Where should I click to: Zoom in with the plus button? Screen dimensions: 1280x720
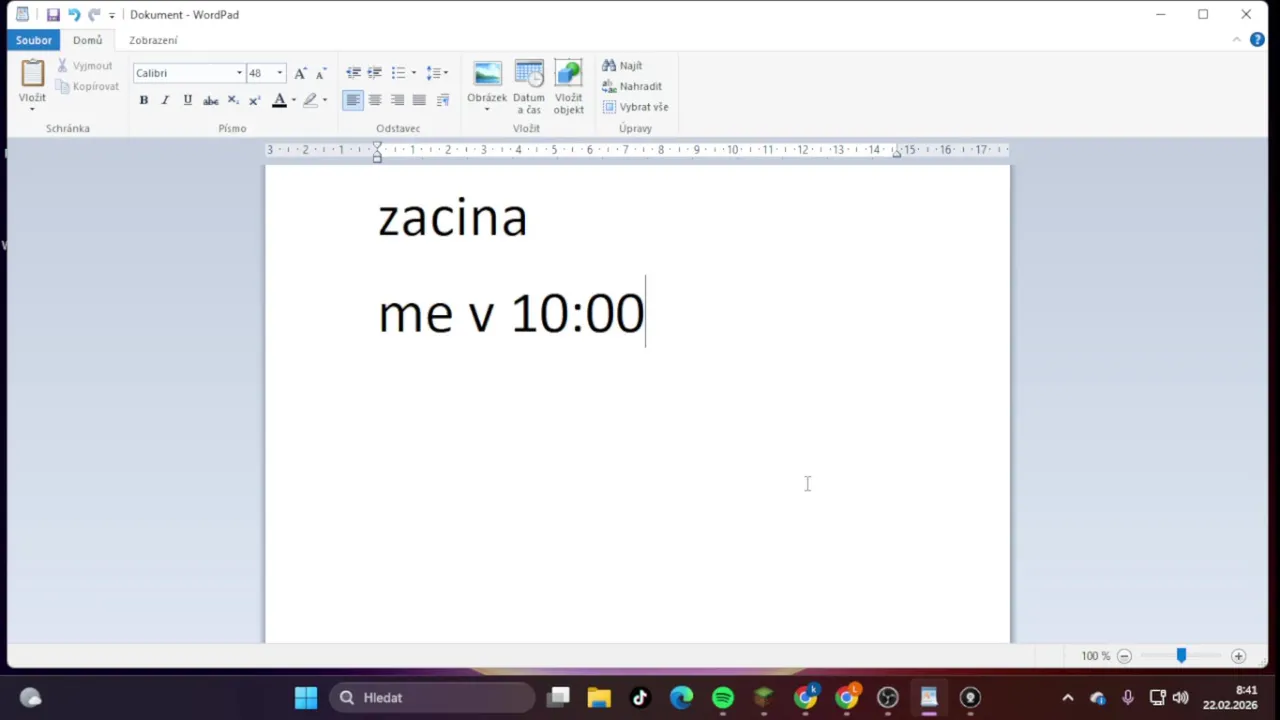(1238, 656)
